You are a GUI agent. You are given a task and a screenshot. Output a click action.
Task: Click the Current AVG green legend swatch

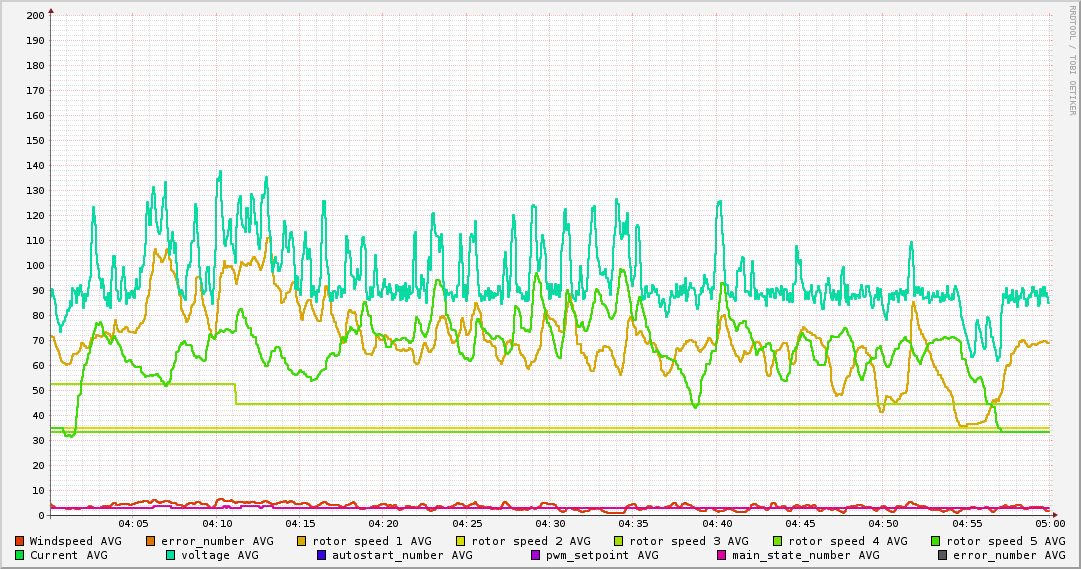point(20,555)
